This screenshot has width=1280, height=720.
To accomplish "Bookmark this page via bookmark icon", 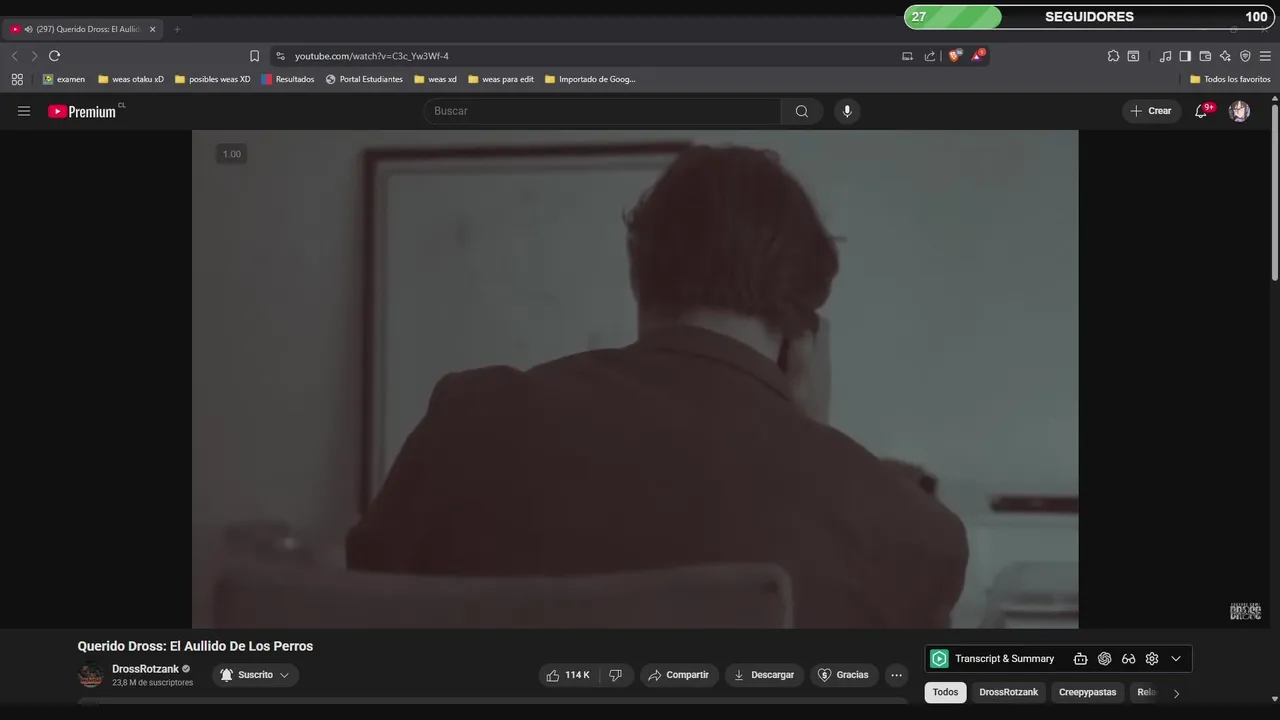I will (254, 56).
